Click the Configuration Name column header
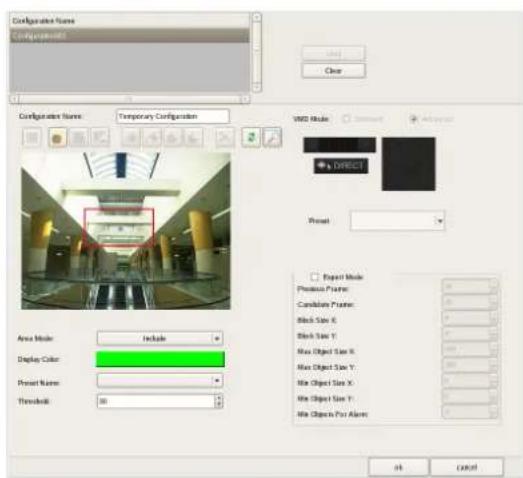The height and width of the screenshot is (478, 523). pyautogui.click(x=130, y=21)
